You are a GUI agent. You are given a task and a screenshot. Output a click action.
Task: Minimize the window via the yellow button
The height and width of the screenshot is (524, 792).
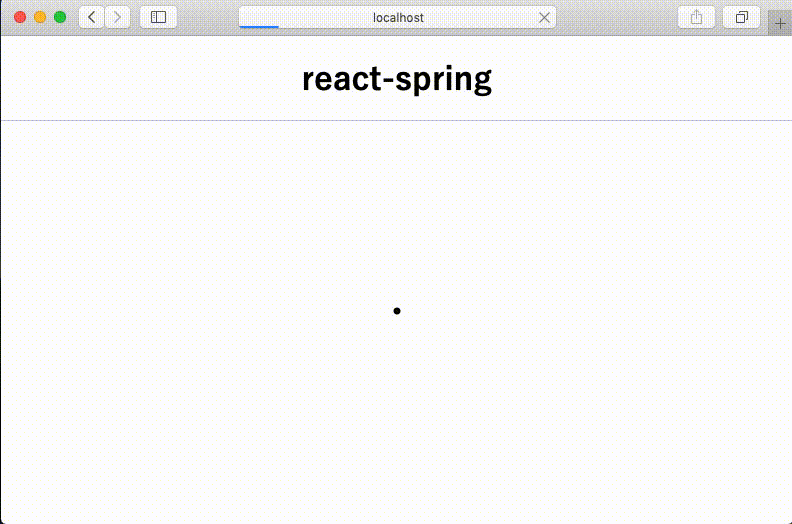point(40,17)
